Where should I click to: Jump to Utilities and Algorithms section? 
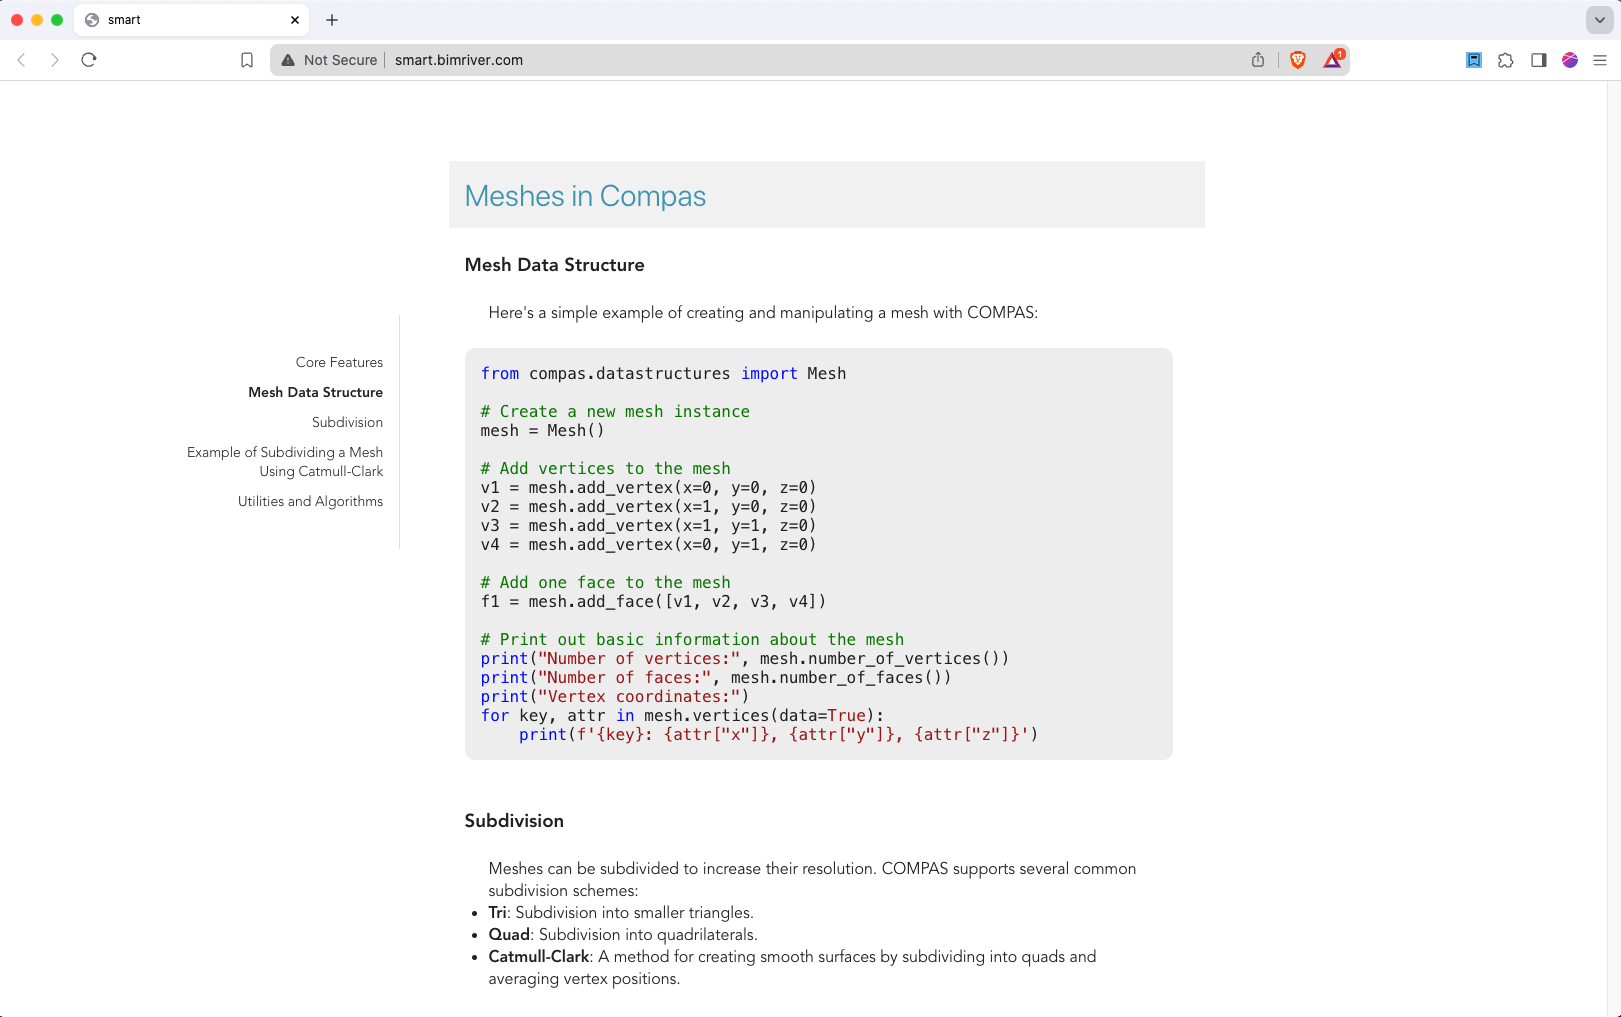(310, 501)
